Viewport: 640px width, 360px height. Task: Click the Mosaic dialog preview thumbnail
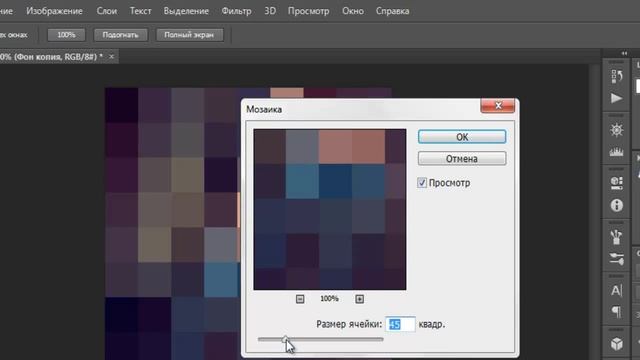pos(330,209)
